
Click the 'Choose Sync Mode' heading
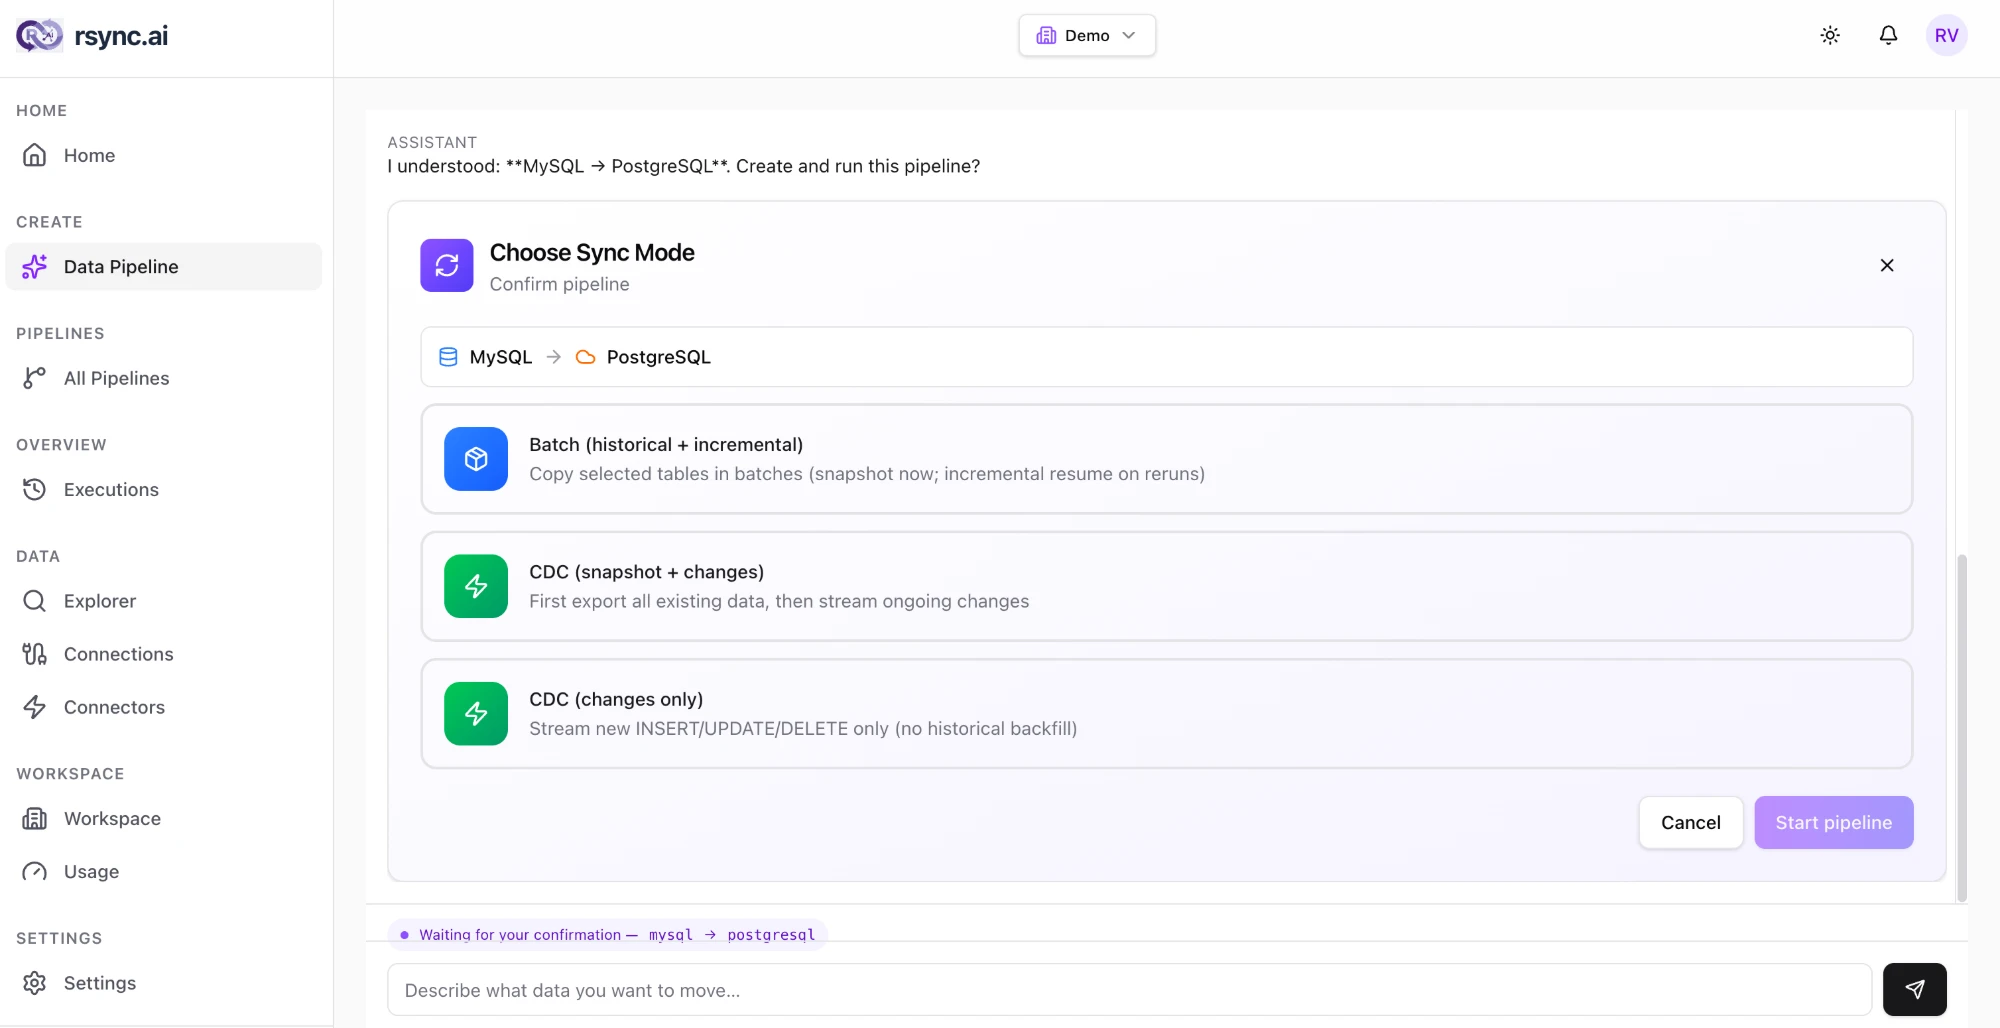click(x=592, y=252)
